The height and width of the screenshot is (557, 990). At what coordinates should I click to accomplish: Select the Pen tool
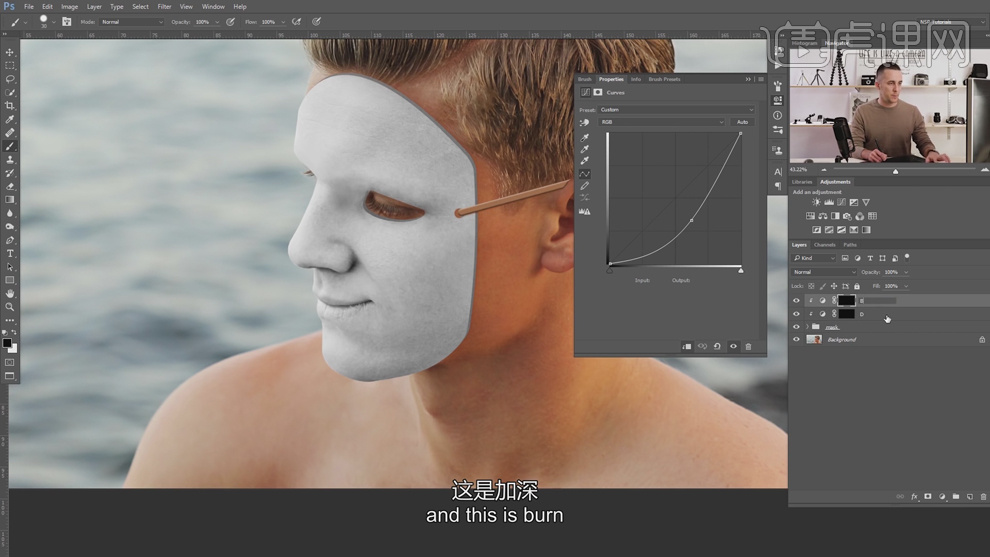[x=9, y=240]
